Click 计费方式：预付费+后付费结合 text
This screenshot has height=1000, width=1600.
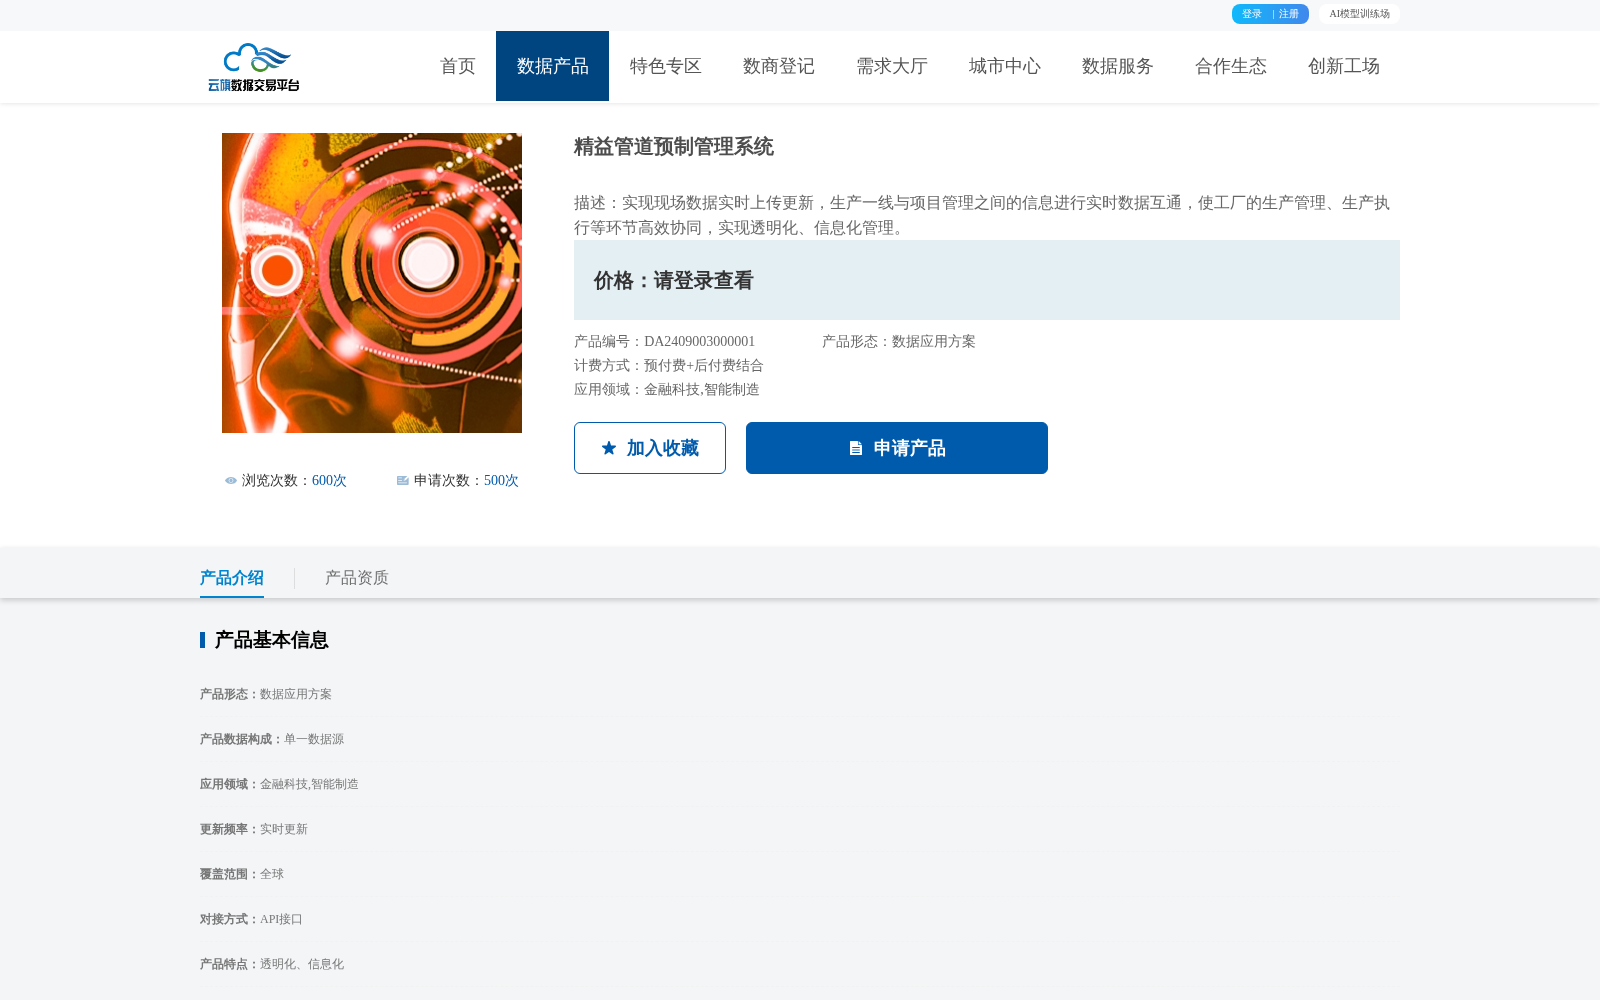pyautogui.click(x=669, y=366)
